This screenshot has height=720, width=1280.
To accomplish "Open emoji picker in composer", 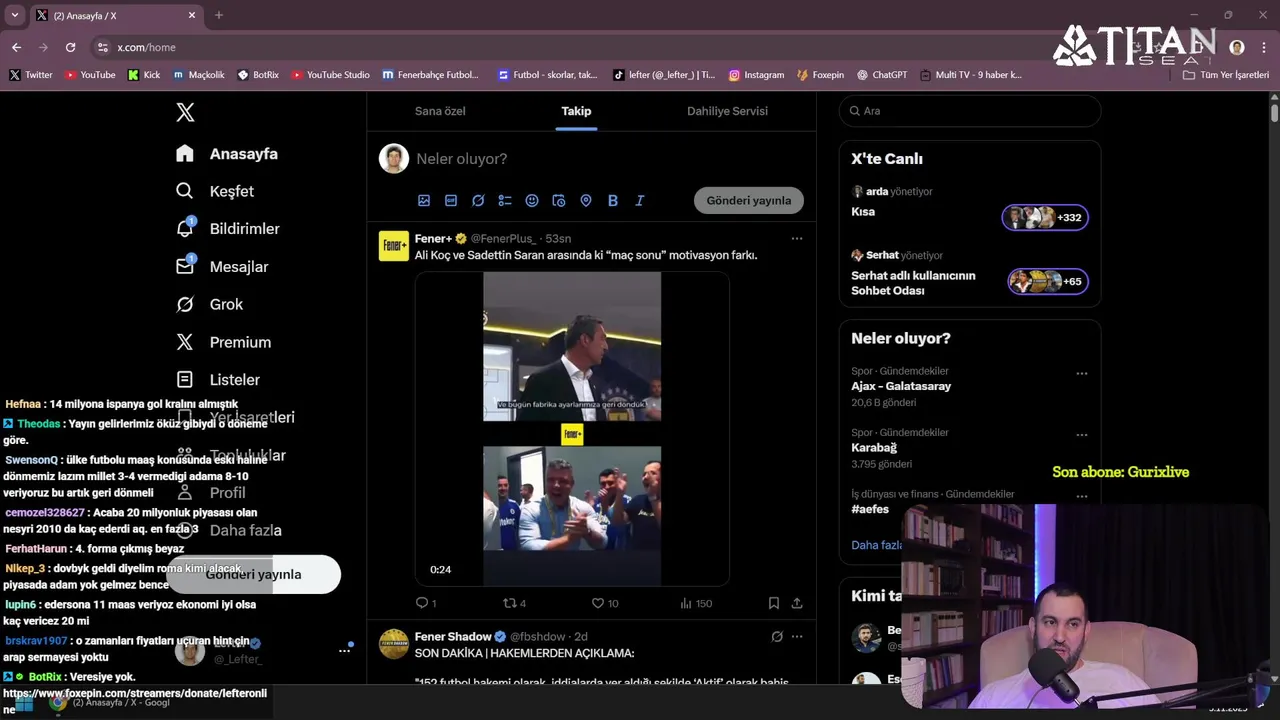I will click(x=532, y=201).
